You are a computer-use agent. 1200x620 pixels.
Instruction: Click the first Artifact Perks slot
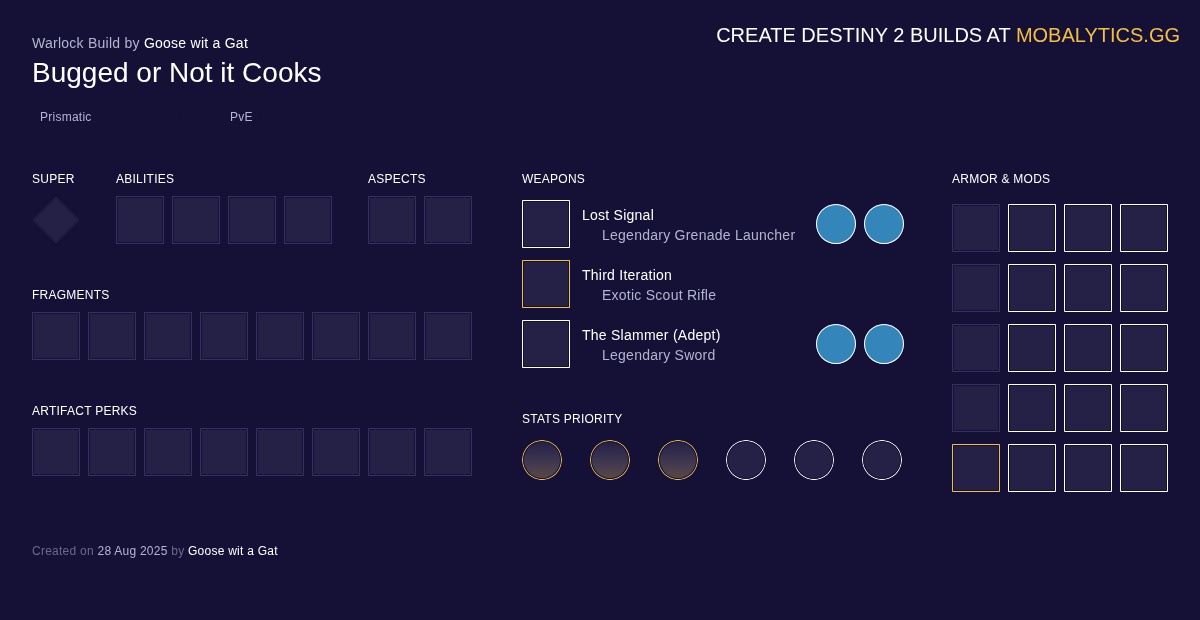click(x=56, y=452)
